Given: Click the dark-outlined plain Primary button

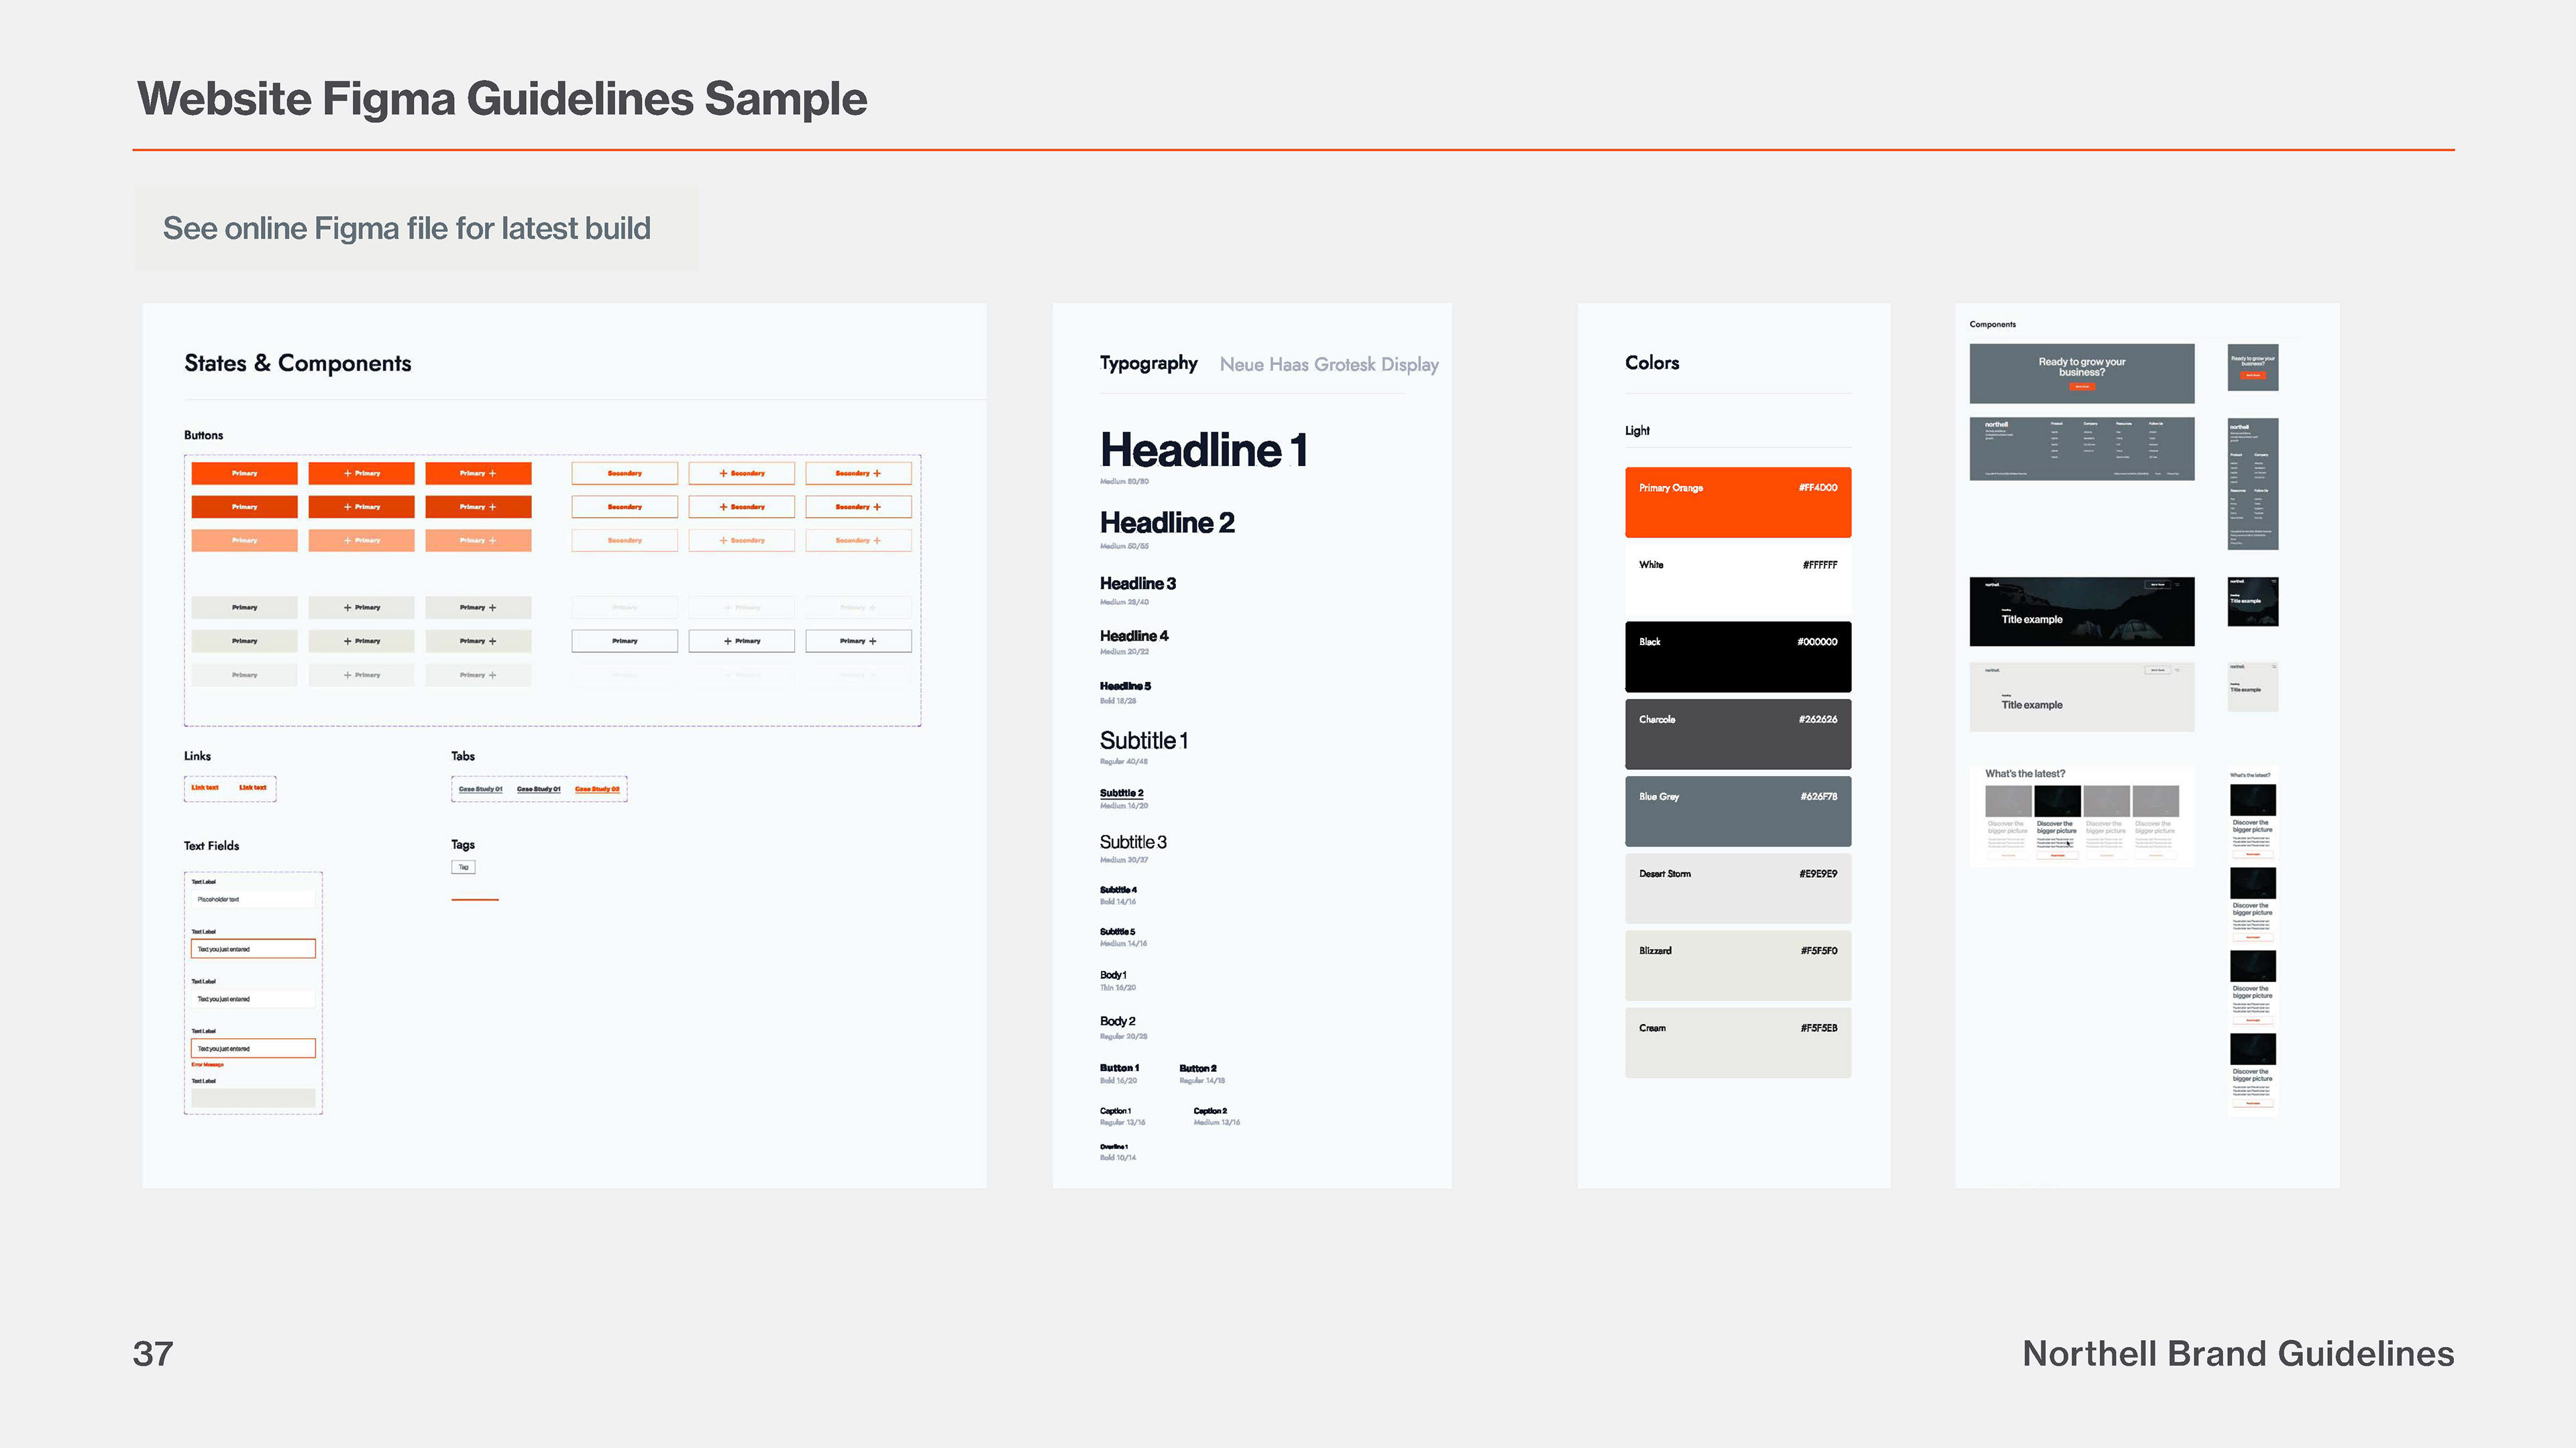Looking at the screenshot, I should 624,641.
